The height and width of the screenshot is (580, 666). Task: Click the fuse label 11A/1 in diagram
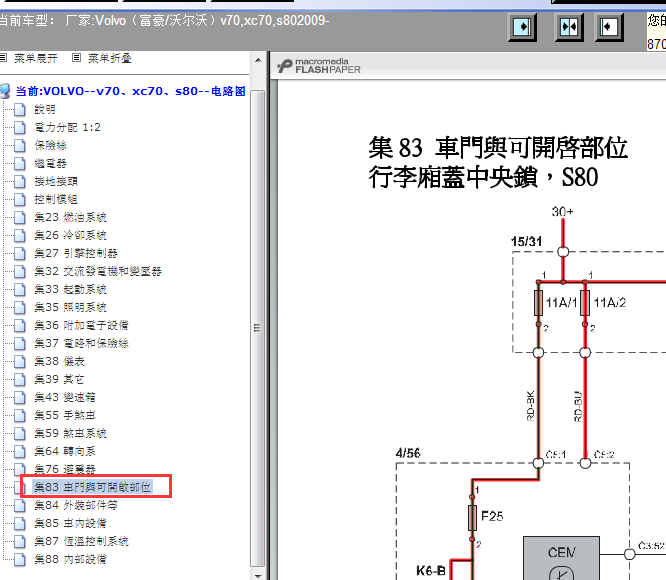tap(561, 303)
